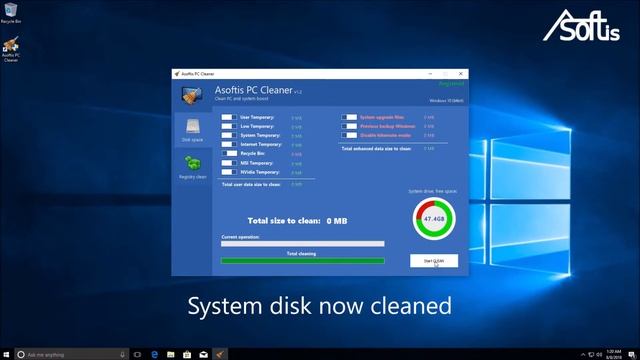Click the Current operation progress bar
Viewport: 640px width, 360px height.
point(302,244)
